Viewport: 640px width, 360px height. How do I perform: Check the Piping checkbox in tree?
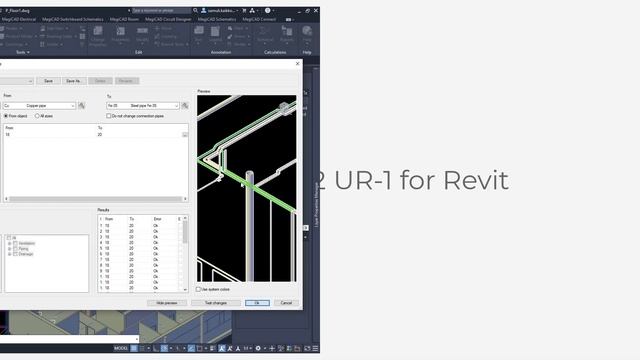coord(16,249)
